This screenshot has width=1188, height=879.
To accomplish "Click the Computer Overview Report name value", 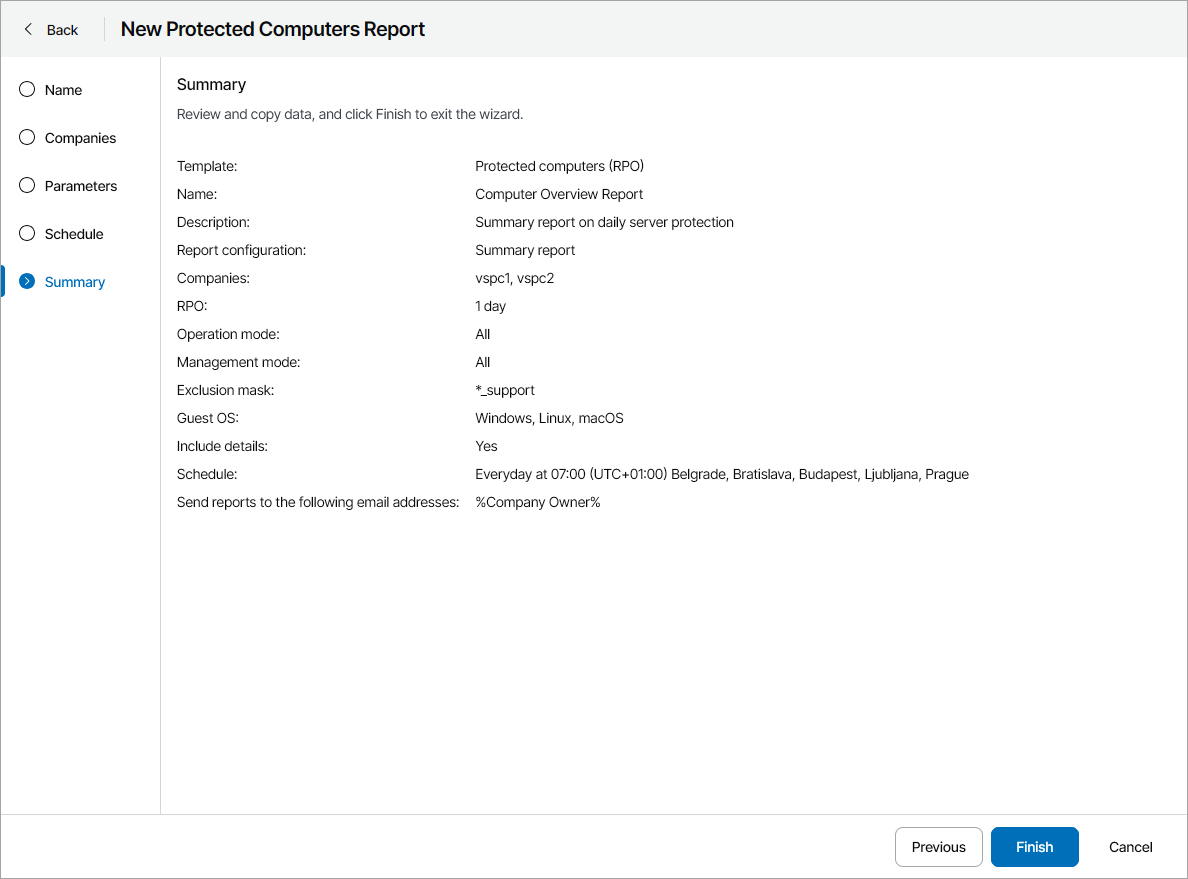I will pyautogui.click(x=559, y=194).
